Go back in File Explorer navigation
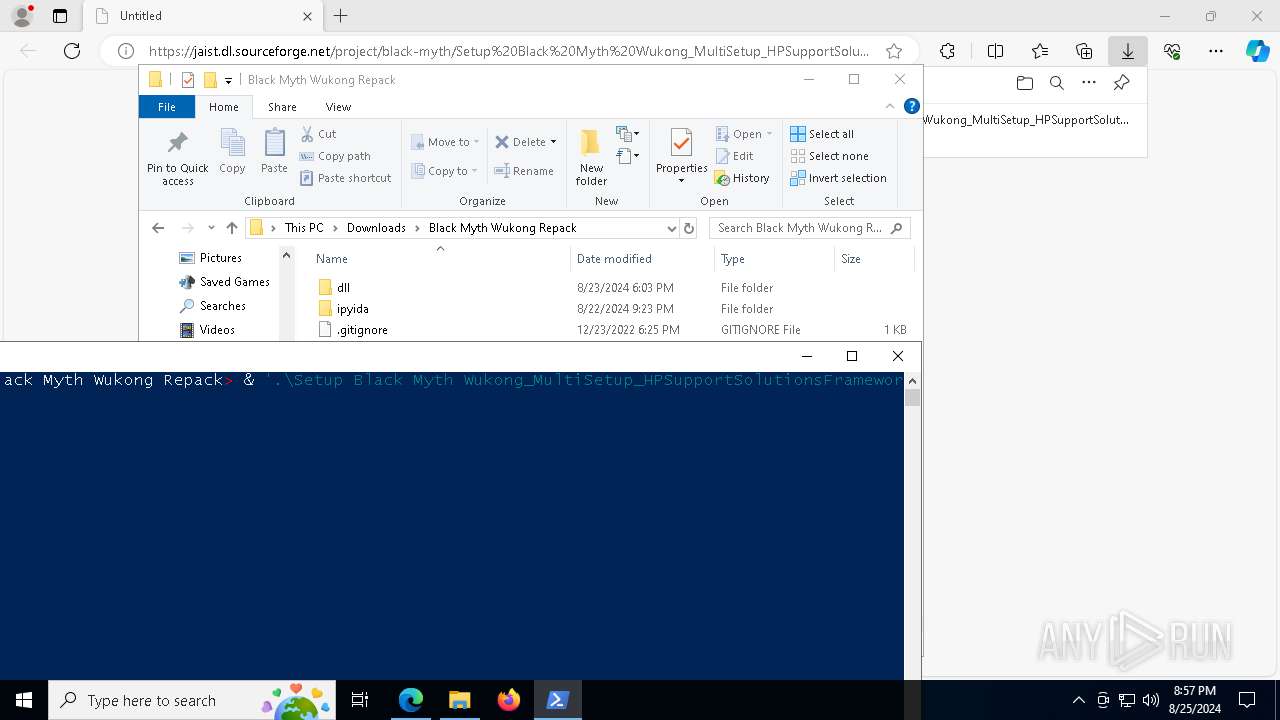 (158, 228)
